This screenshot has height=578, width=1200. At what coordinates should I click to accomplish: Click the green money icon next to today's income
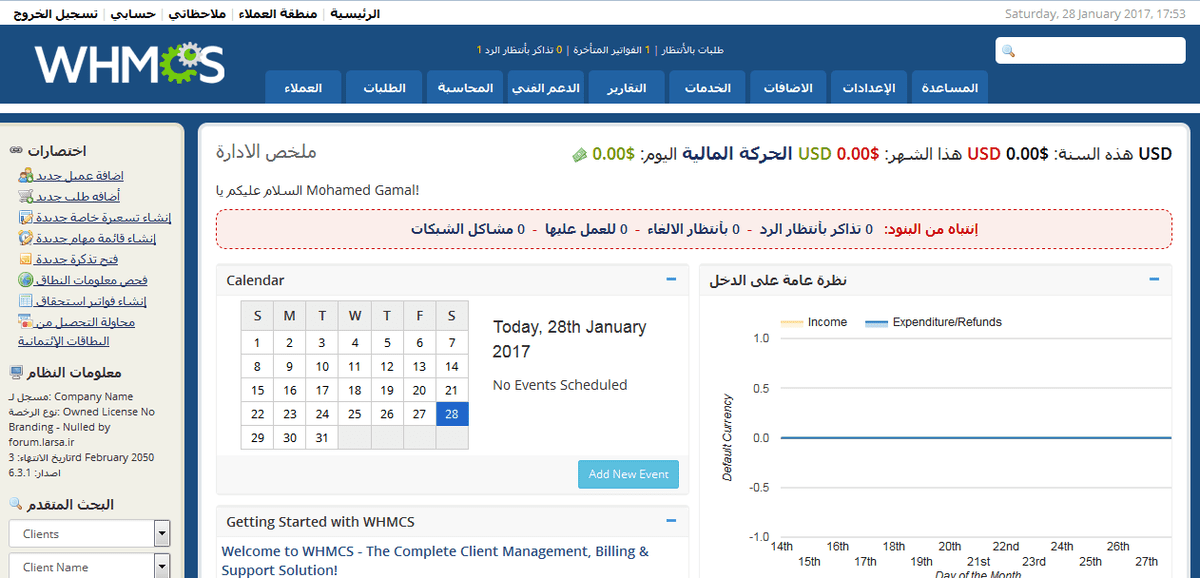coord(579,155)
